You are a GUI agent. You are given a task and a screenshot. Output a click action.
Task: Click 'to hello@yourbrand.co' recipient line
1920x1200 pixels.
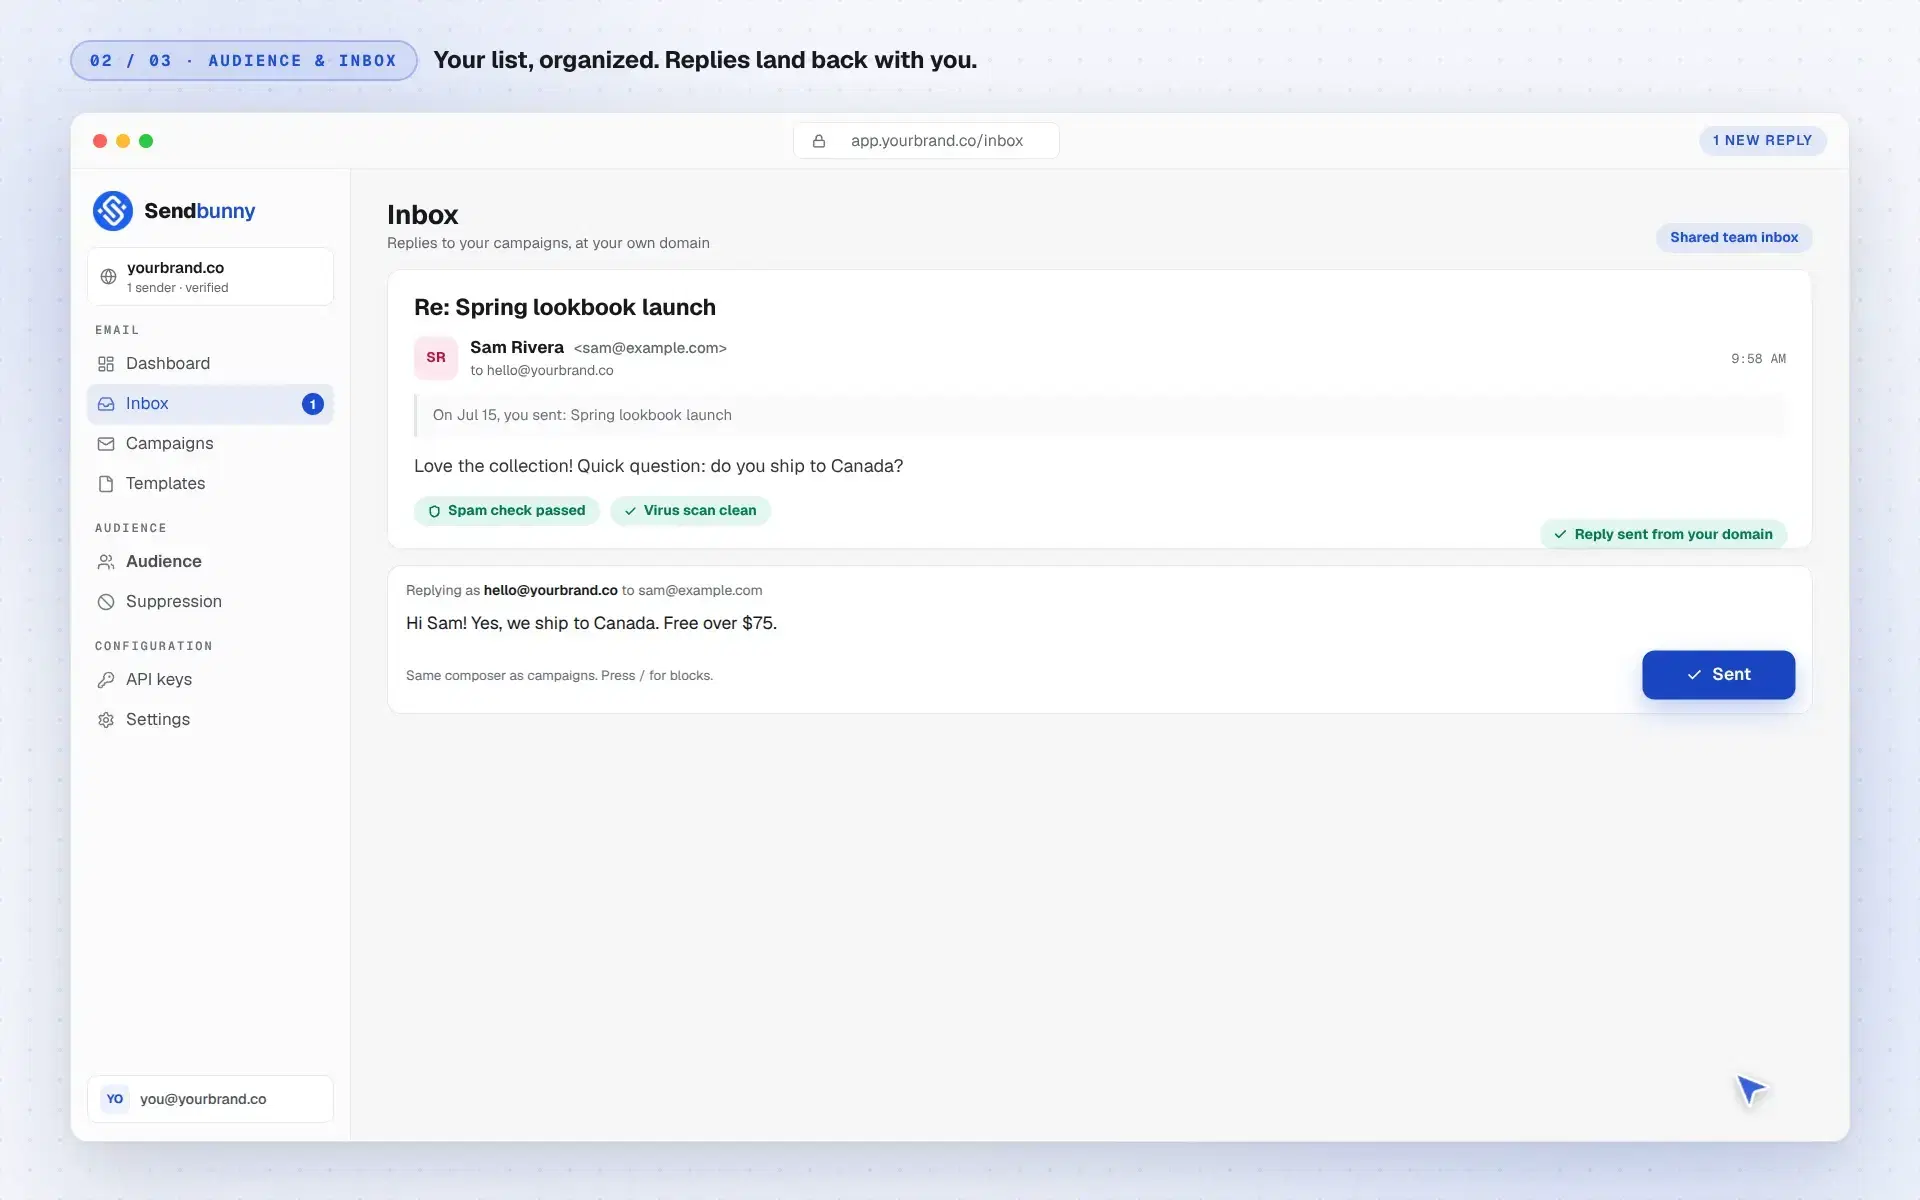pyautogui.click(x=542, y=371)
